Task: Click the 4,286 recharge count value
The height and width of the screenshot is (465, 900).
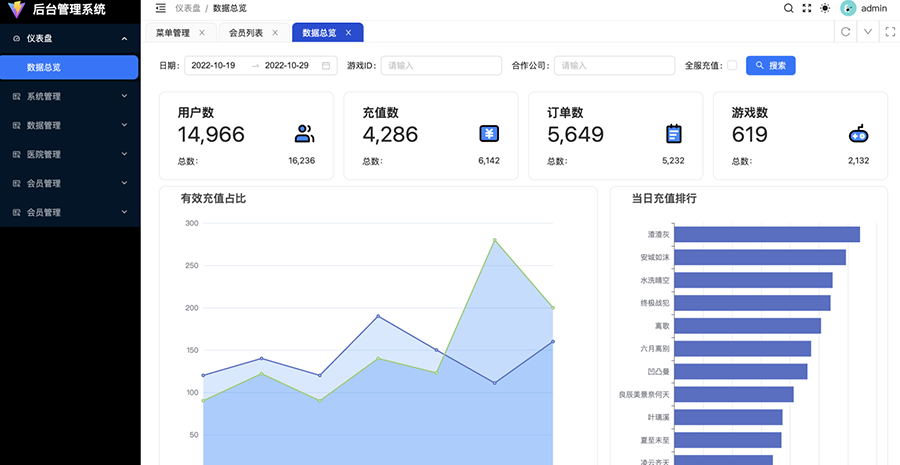Action: point(390,134)
